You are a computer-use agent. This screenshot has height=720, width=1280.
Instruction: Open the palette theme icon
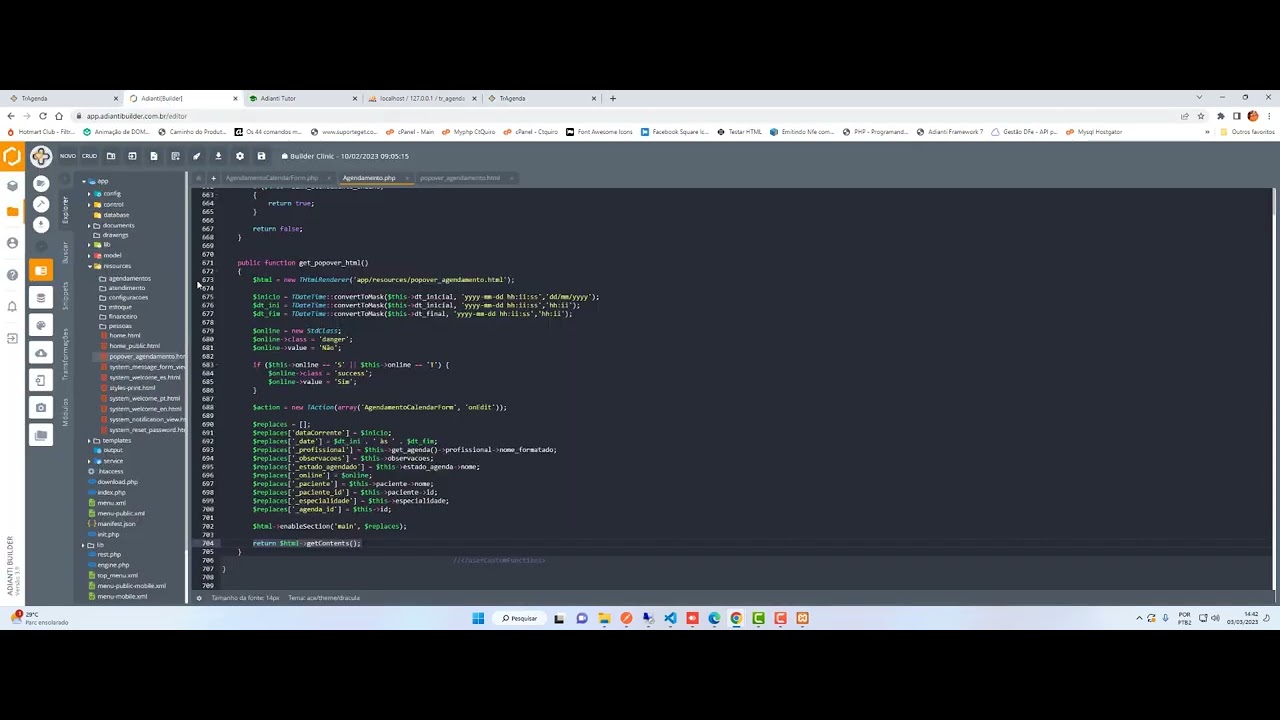[x=41, y=325]
